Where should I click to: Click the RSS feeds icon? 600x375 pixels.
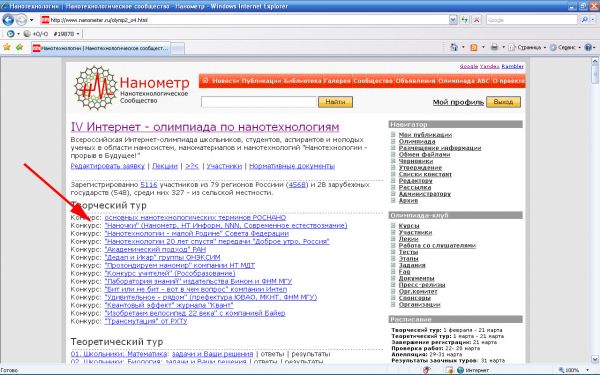(474, 47)
